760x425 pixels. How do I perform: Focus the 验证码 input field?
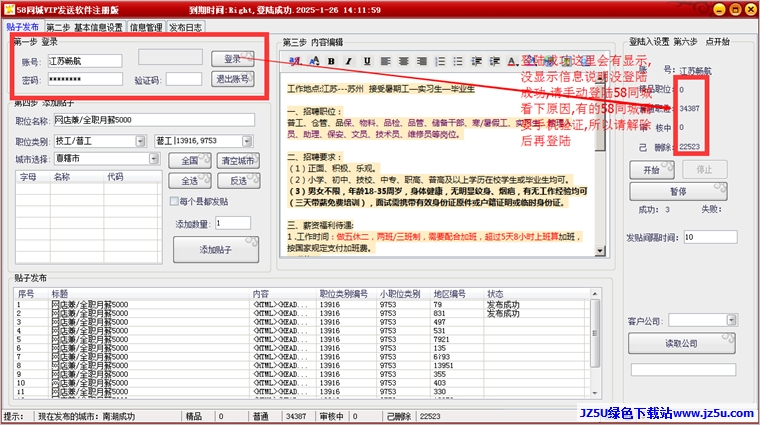(x=184, y=79)
